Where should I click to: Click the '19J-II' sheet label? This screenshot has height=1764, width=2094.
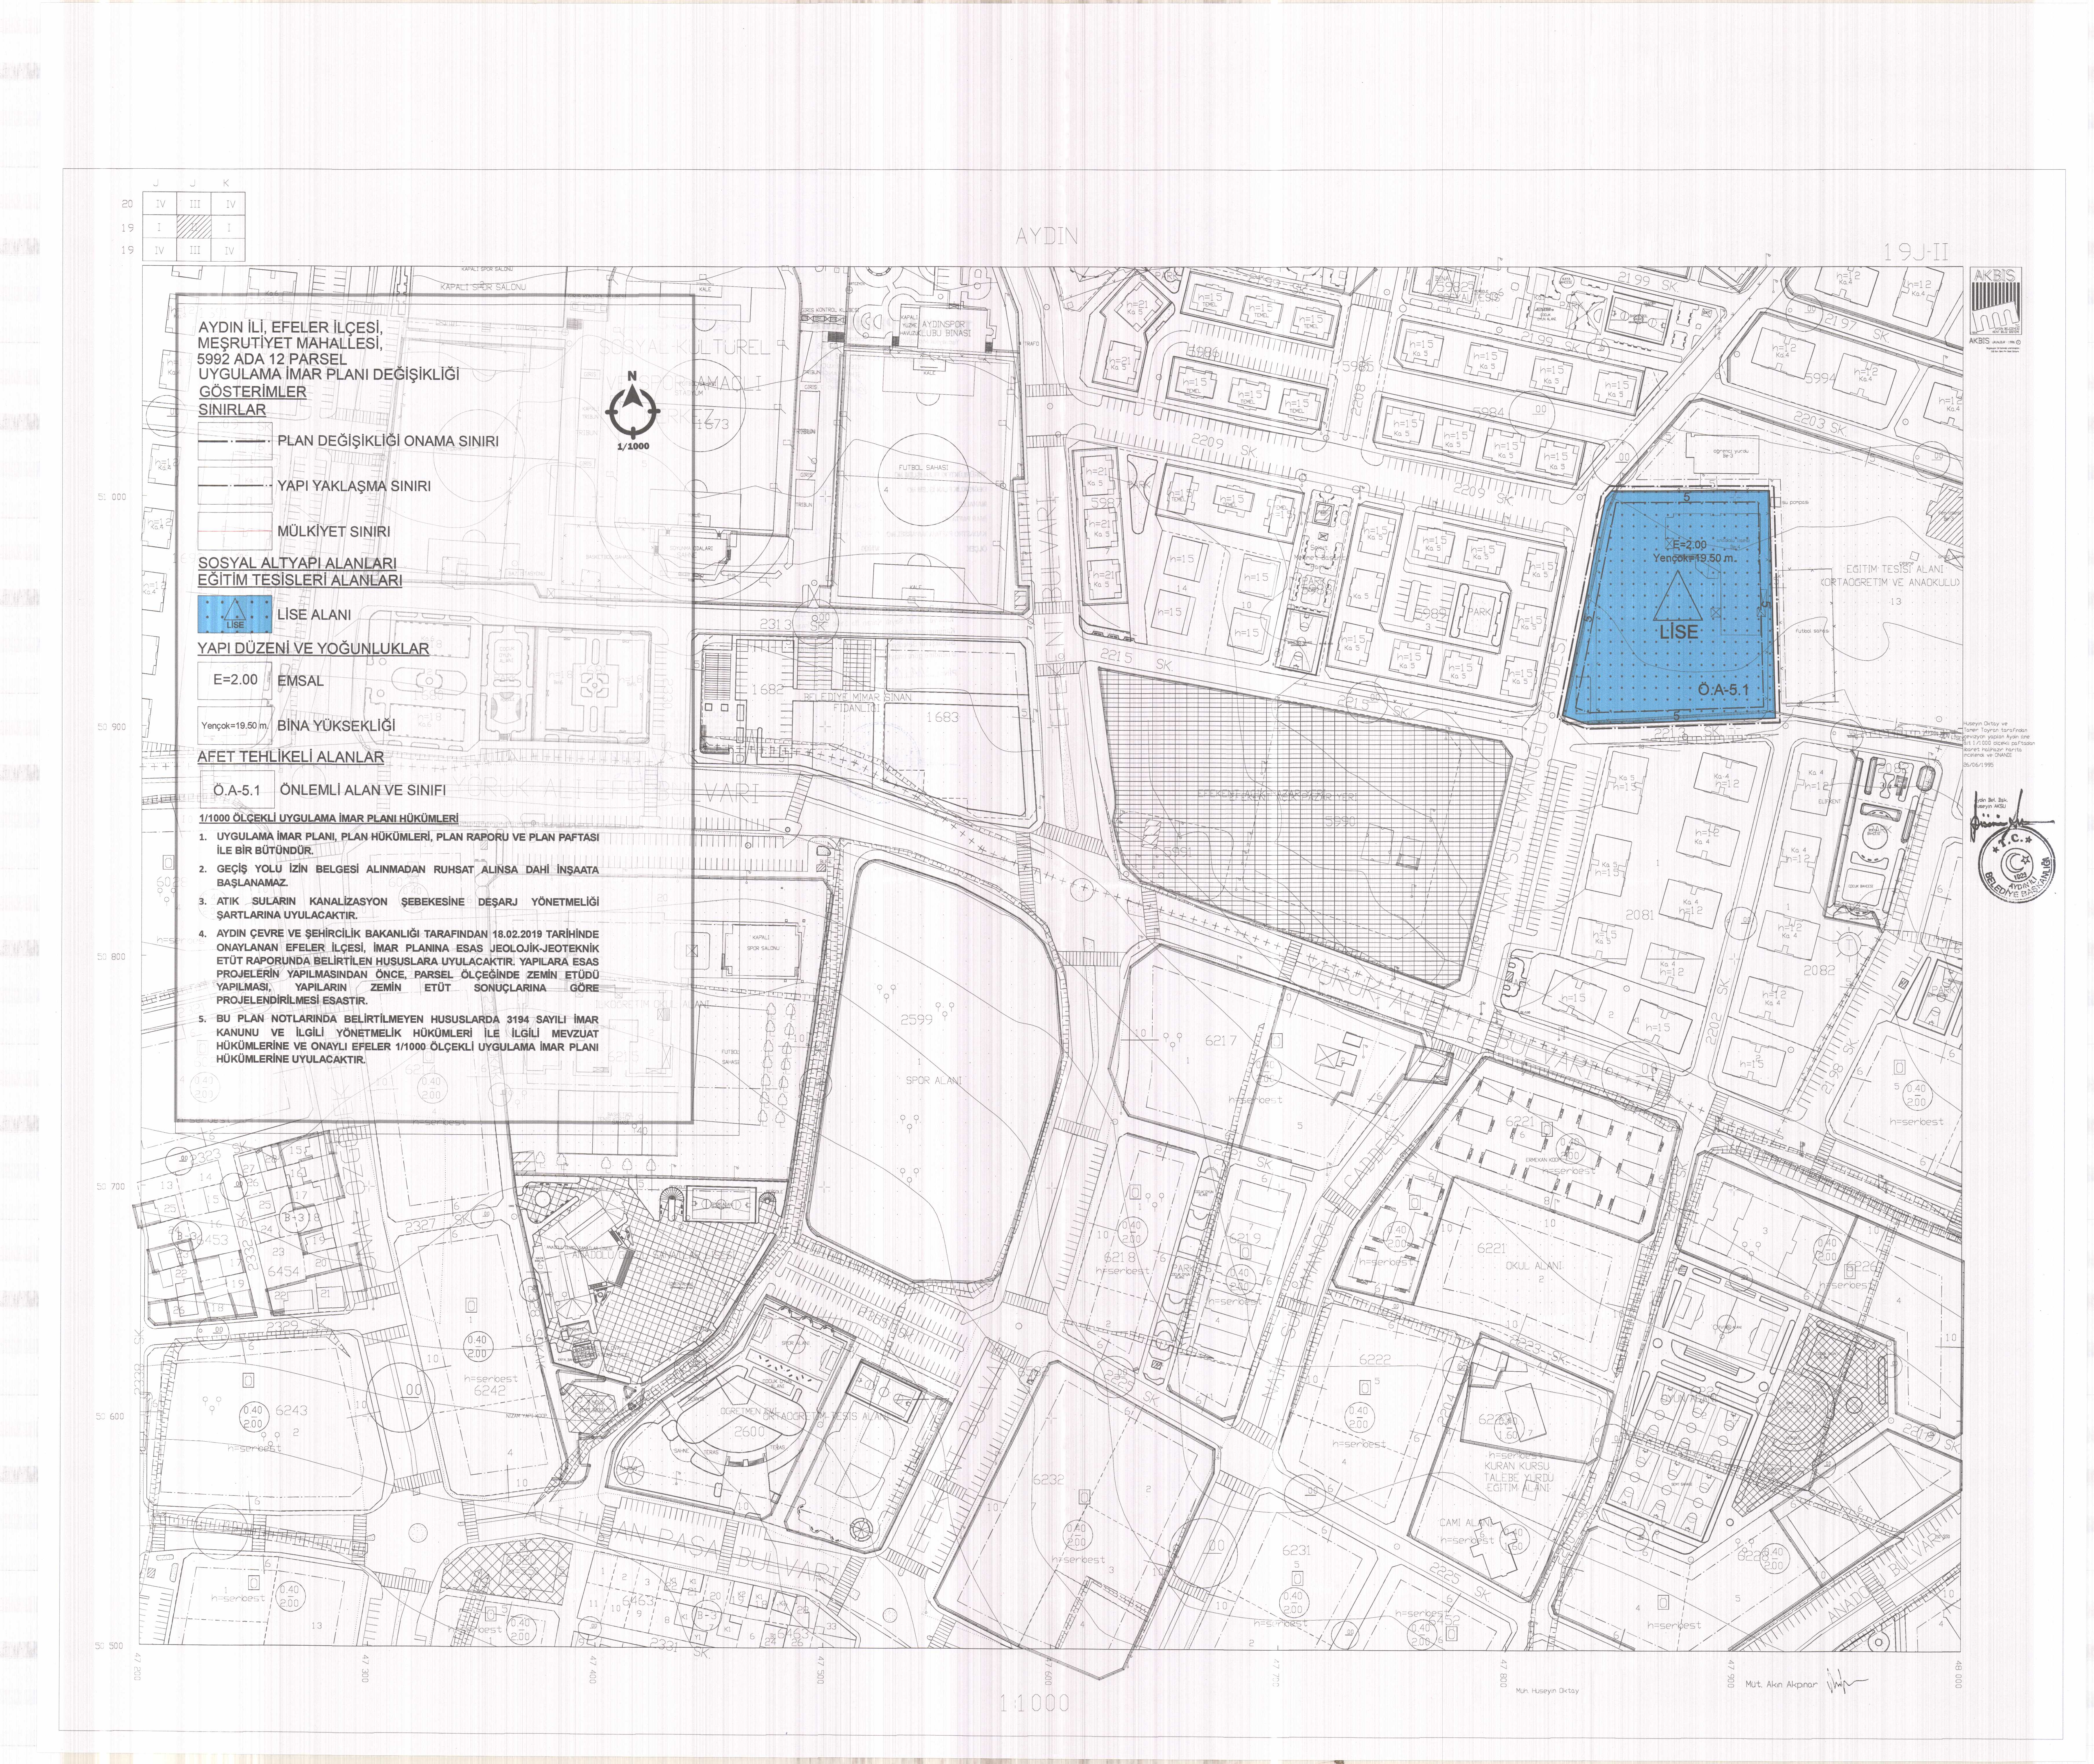pyautogui.click(x=1916, y=253)
